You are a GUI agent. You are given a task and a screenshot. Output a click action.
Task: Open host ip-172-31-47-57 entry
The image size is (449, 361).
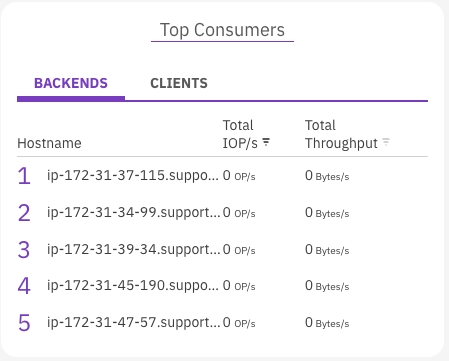click(133, 322)
